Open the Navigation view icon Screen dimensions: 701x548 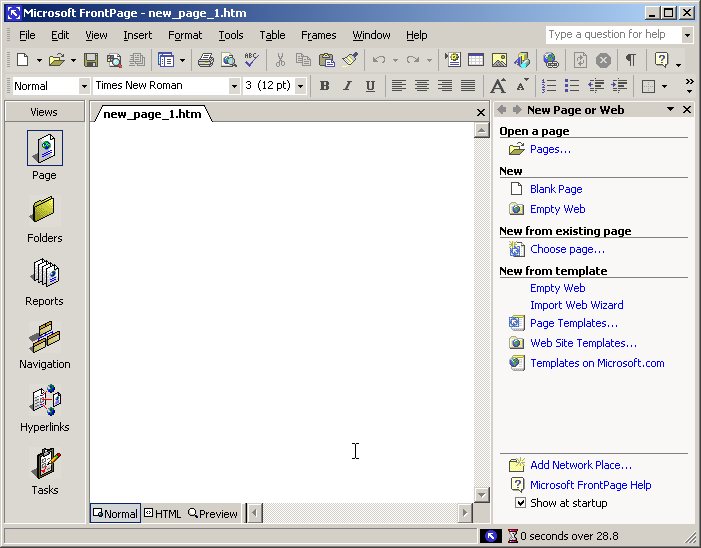[x=44, y=346]
